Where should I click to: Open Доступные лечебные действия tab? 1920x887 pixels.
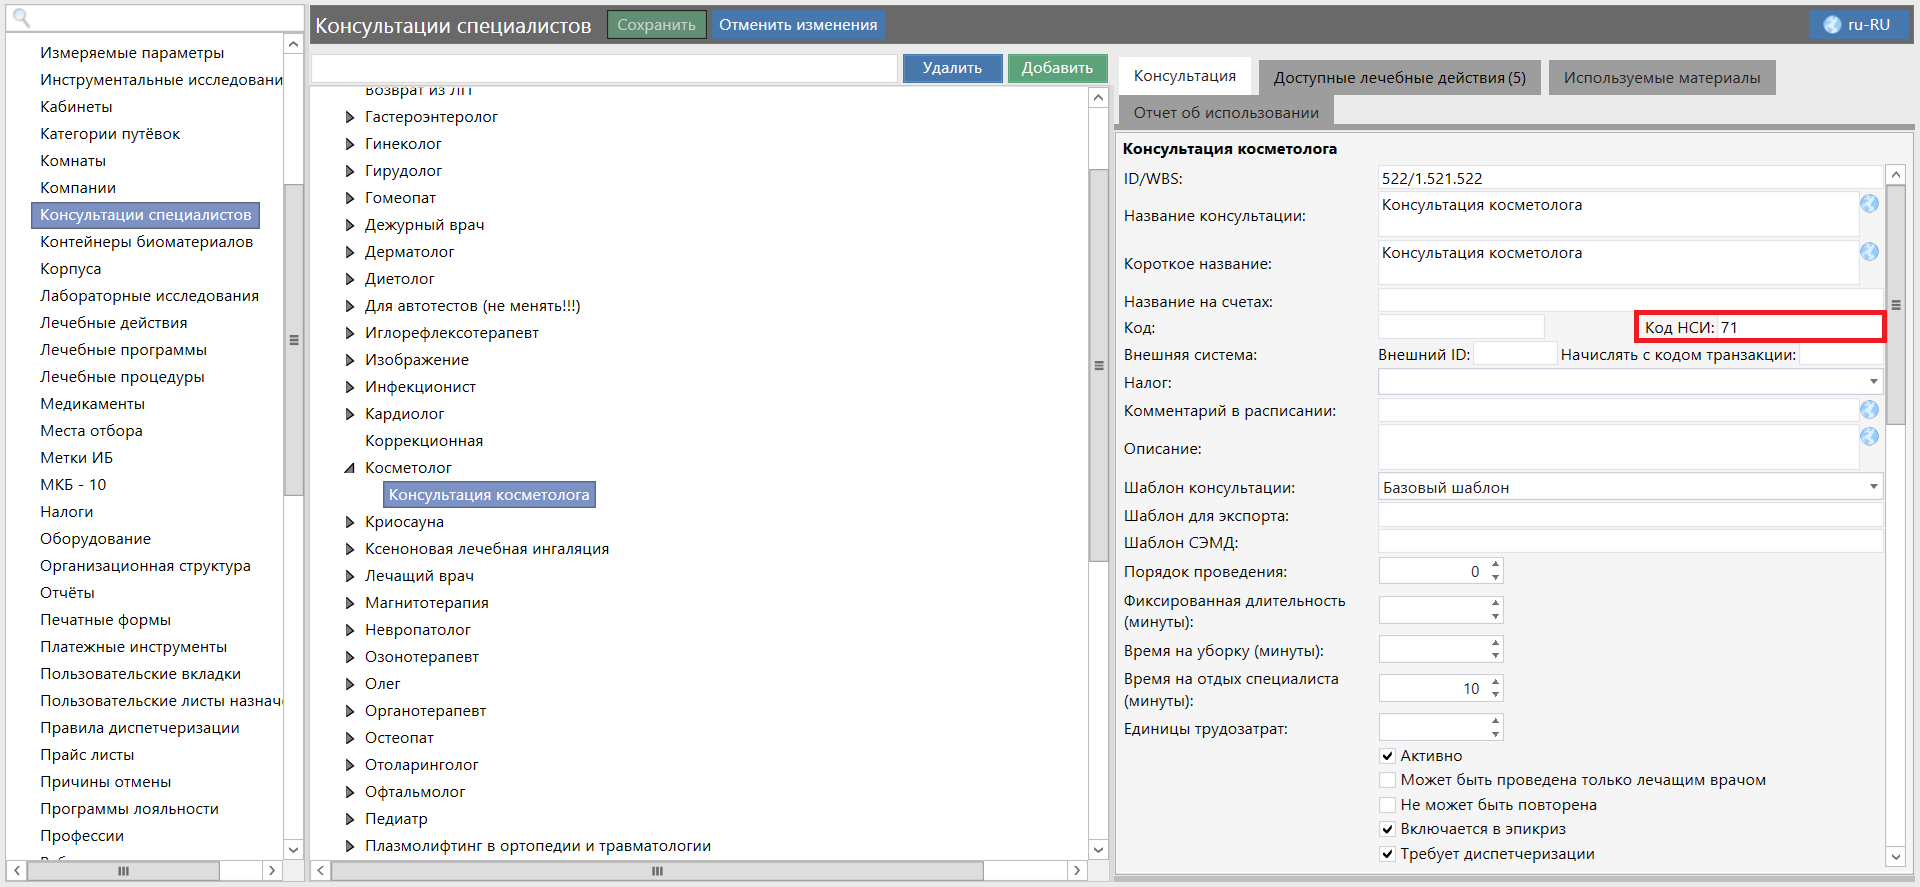[1399, 78]
